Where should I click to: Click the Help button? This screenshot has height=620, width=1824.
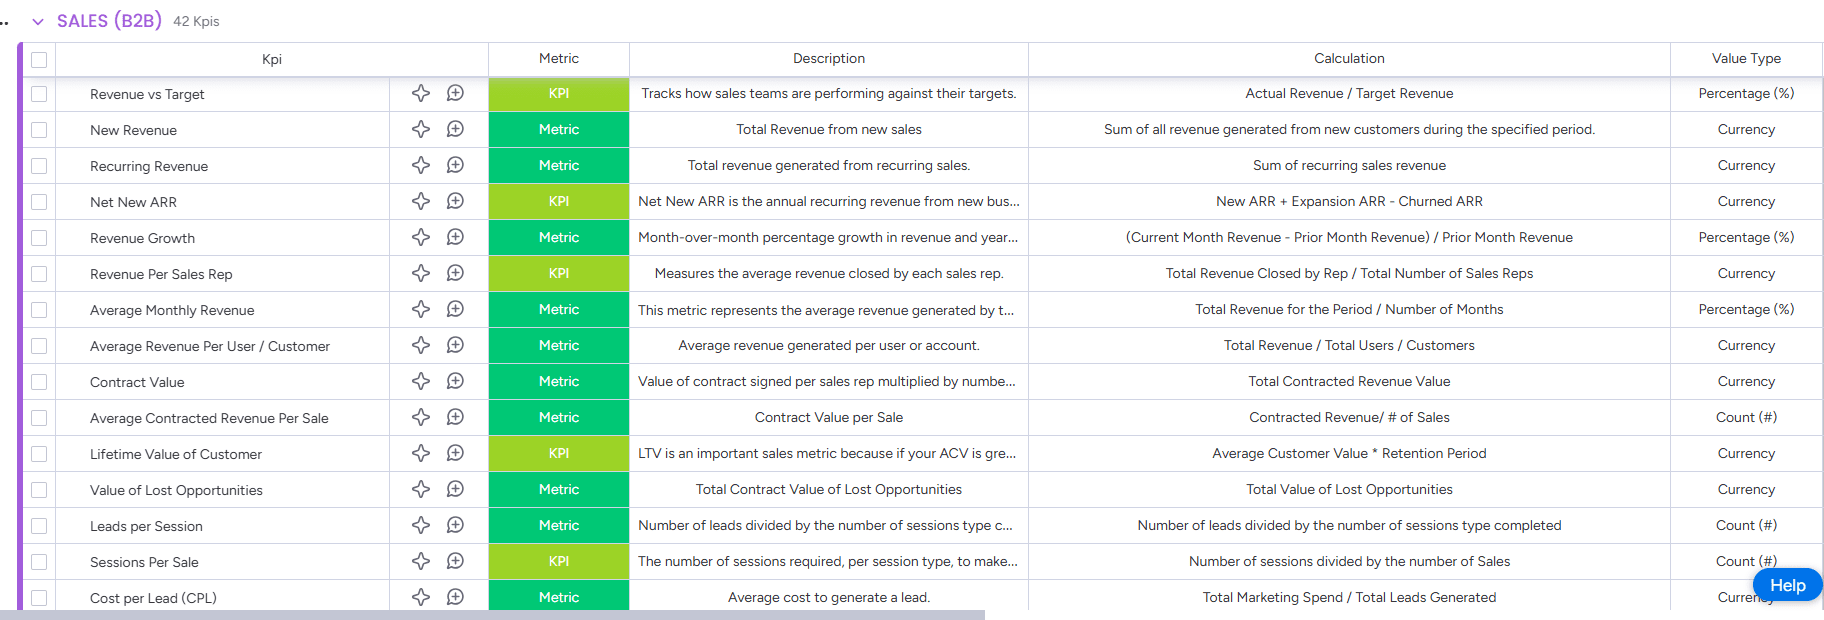point(1787,585)
